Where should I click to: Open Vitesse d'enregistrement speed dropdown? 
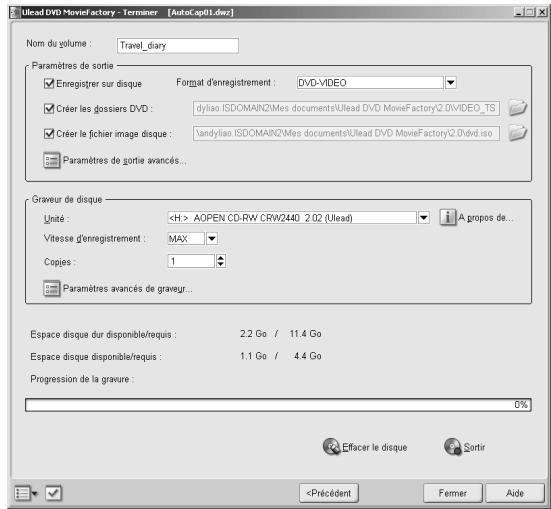click(212, 239)
